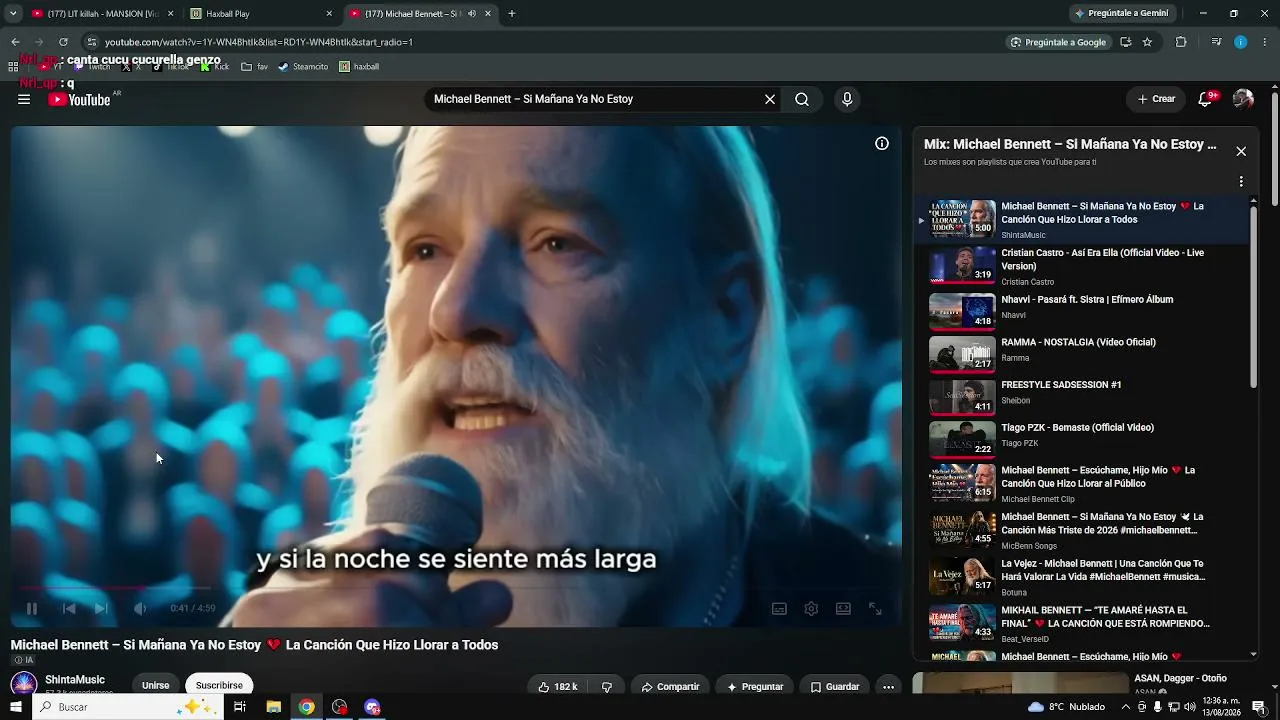Viewport: 1280px width, 720px height.
Task: Skip to previous video in player
Action: (x=69, y=608)
